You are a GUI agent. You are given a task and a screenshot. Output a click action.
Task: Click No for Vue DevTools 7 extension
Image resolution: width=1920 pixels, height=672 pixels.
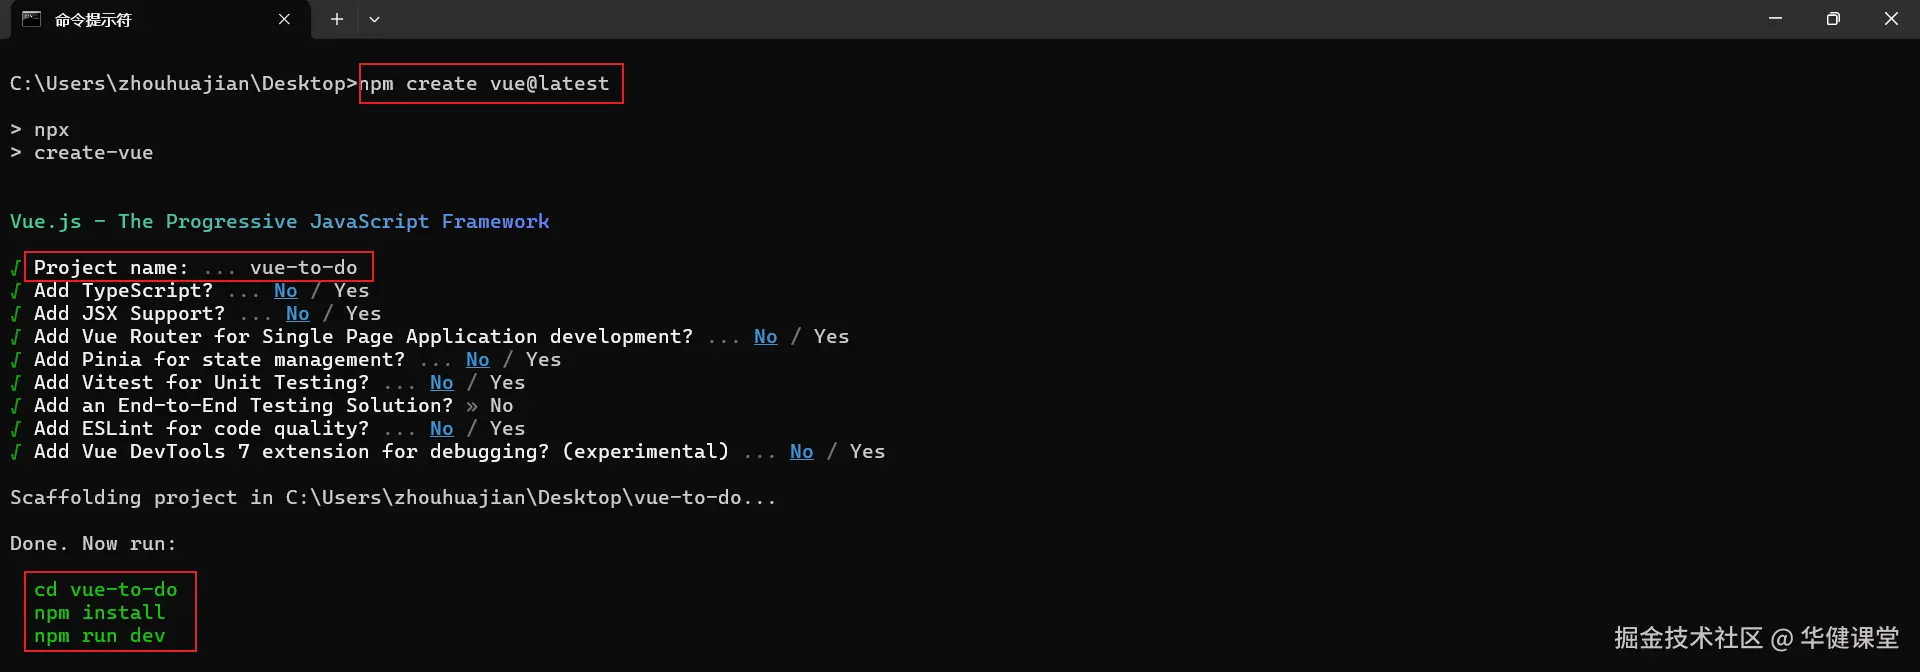pos(801,452)
